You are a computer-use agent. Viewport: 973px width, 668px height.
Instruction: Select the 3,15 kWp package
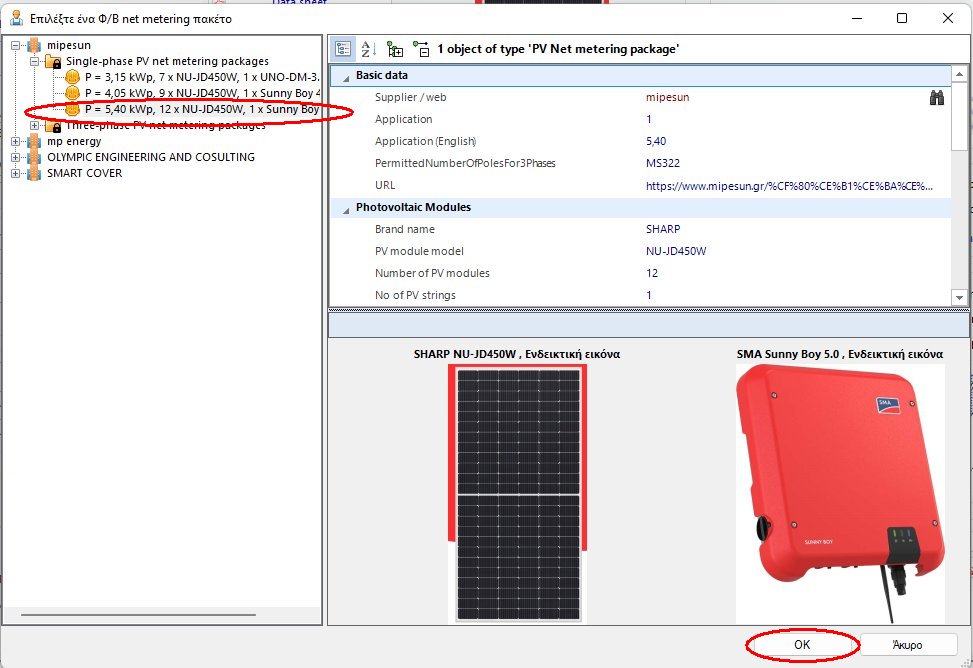point(200,77)
